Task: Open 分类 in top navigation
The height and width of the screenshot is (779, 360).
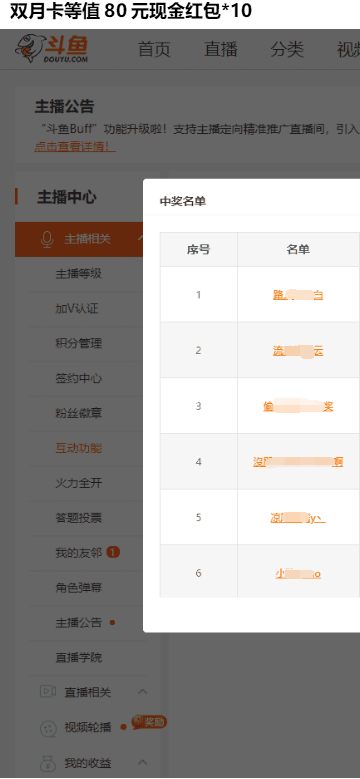Action: 287,49
